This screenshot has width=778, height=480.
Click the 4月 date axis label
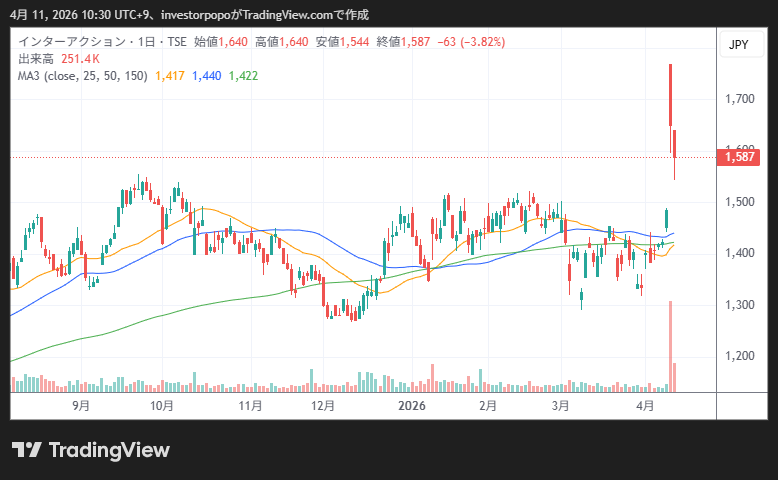pyautogui.click(x=645, y=406)
